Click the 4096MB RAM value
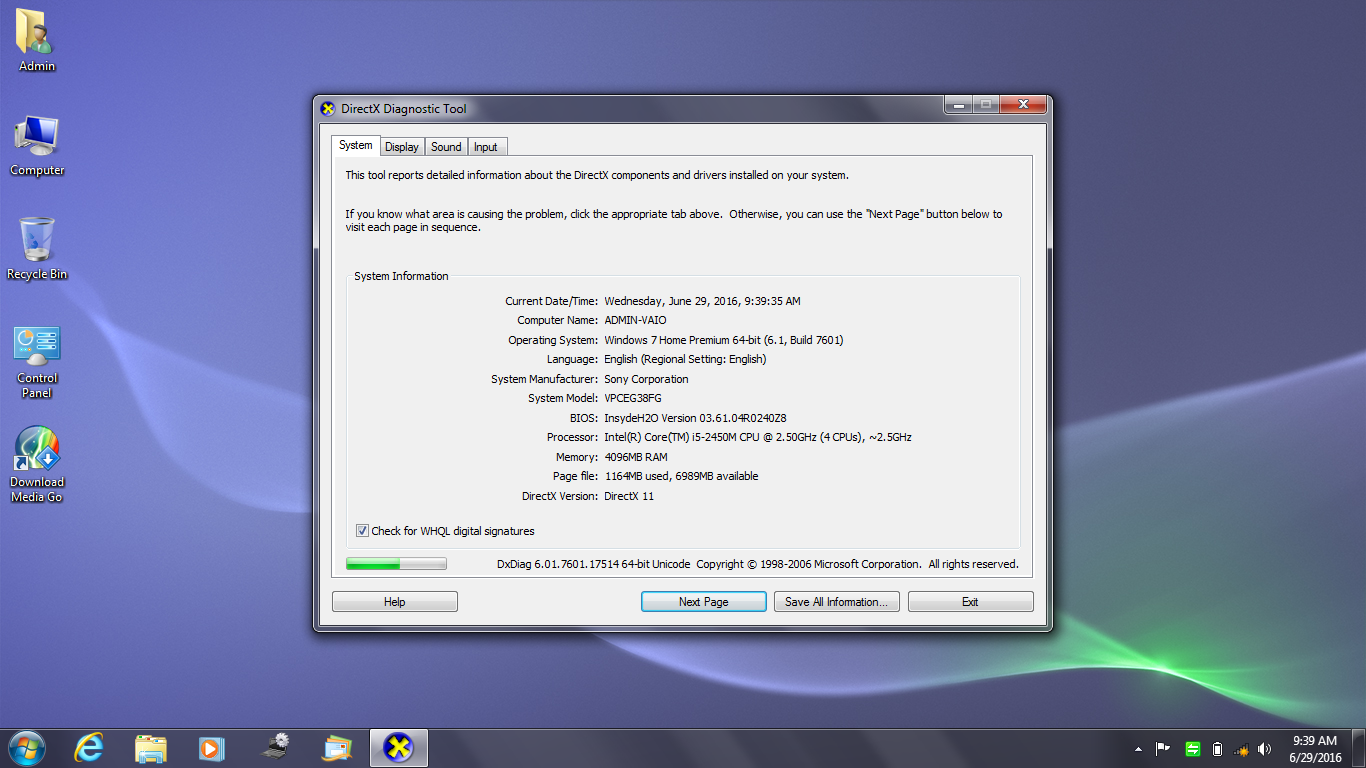1366x768 pixels. (636, 457)
